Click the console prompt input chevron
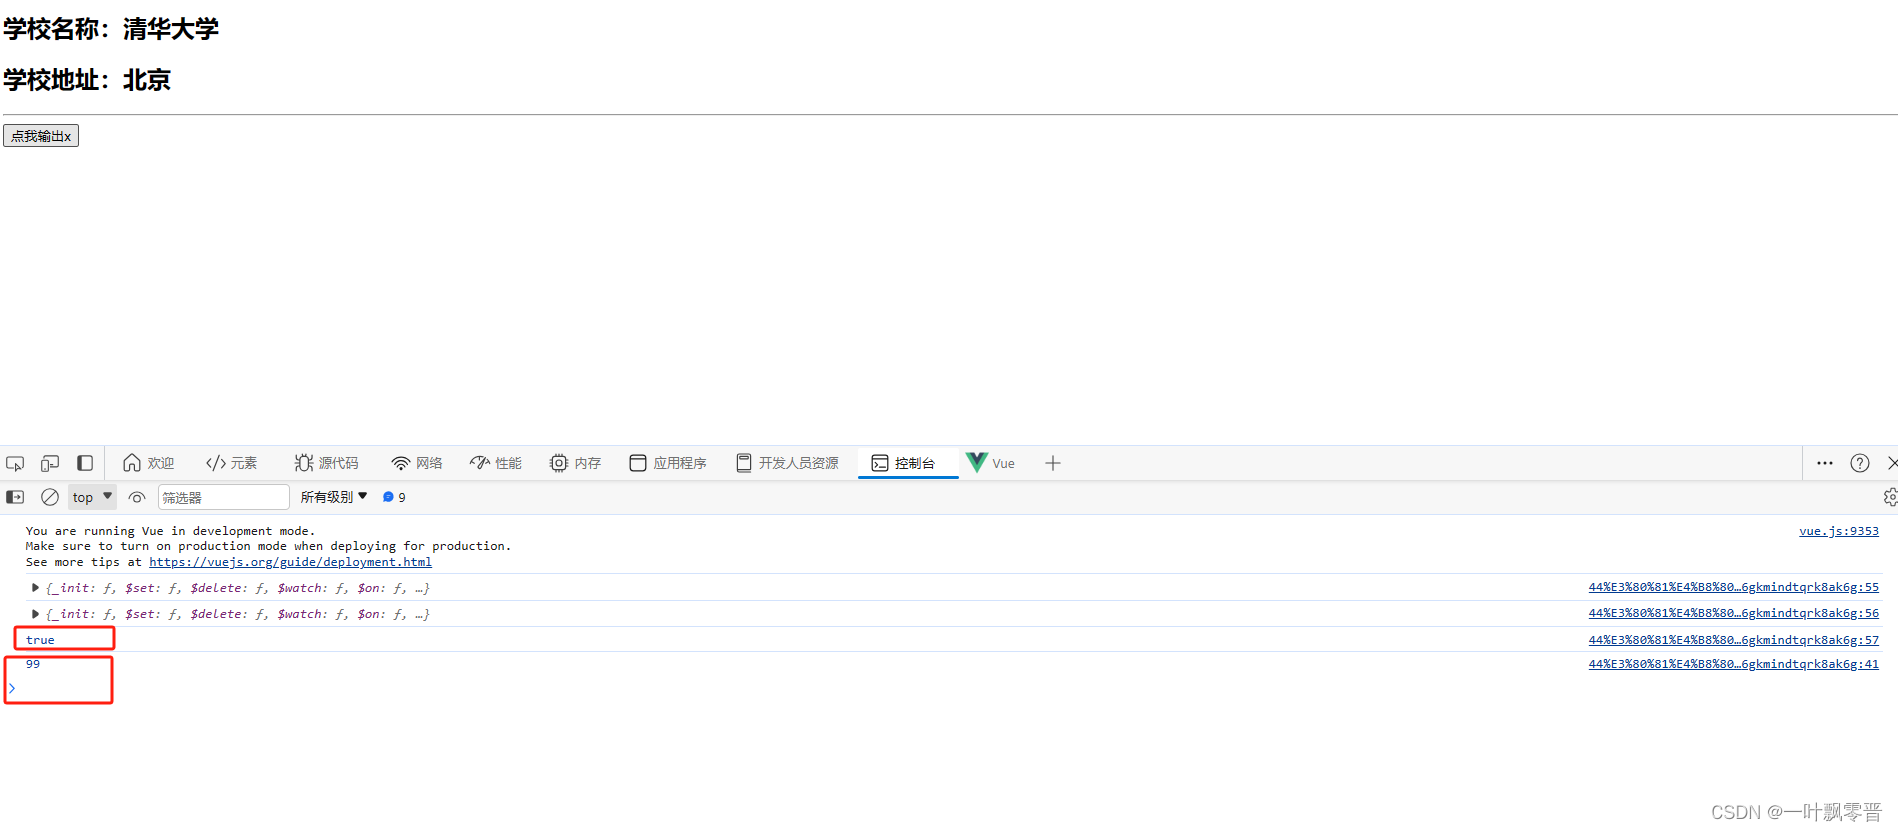The image size is (1898, 831). coord(12,688)
